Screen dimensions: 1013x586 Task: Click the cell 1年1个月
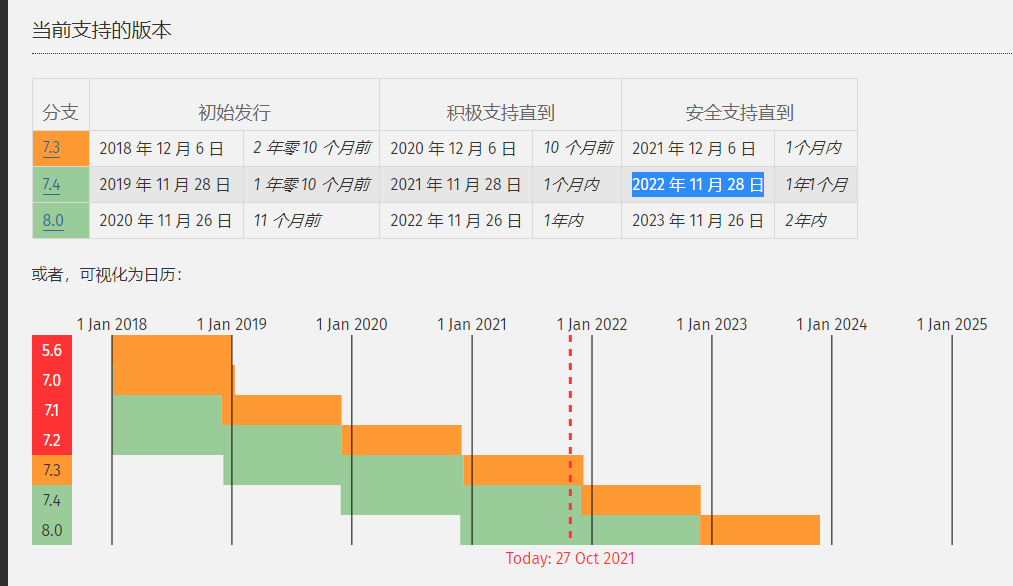[815, 184]
